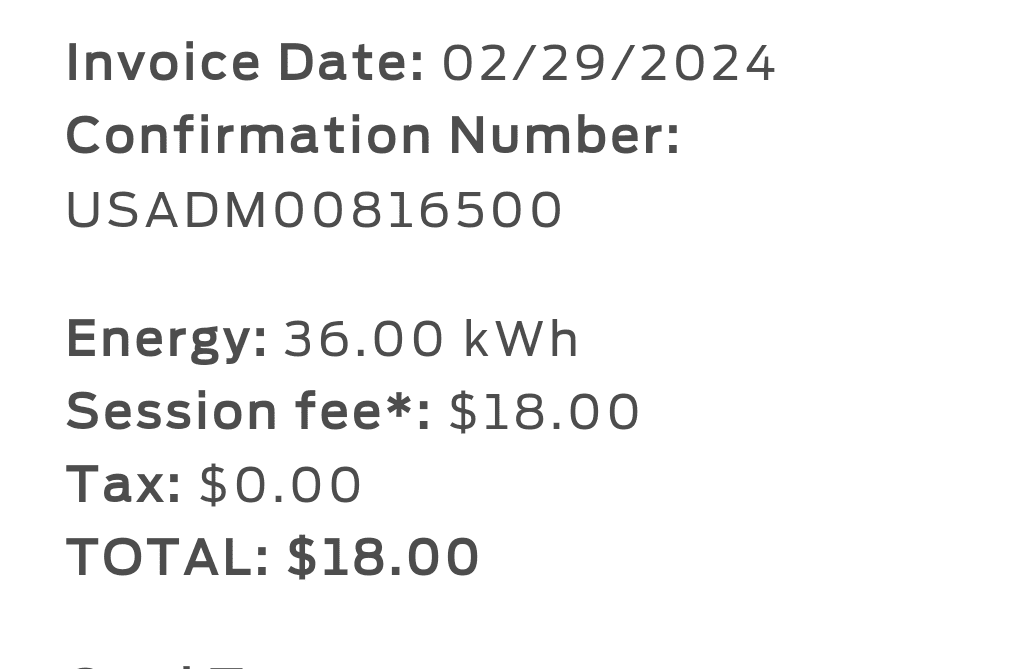Click the 36.00 energy figure
This screenshot has width=1026, height=669.
364,340
